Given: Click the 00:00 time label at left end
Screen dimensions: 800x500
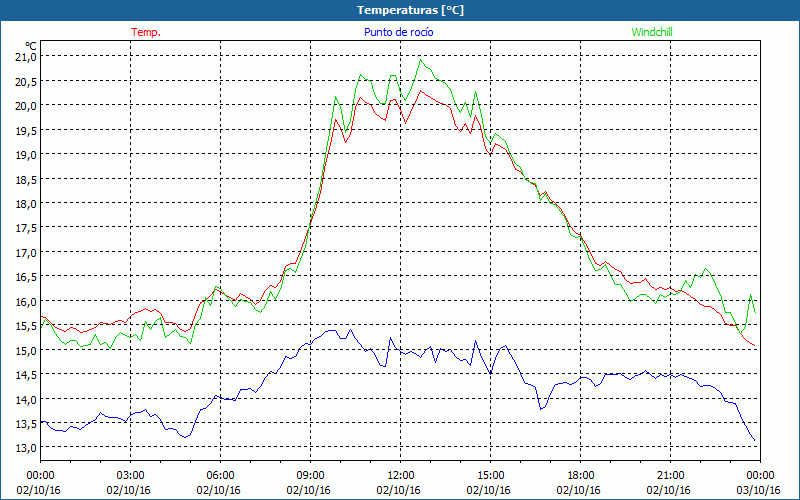Looking at the screenshot, I should pyautogui.click(x=40, y=475).
